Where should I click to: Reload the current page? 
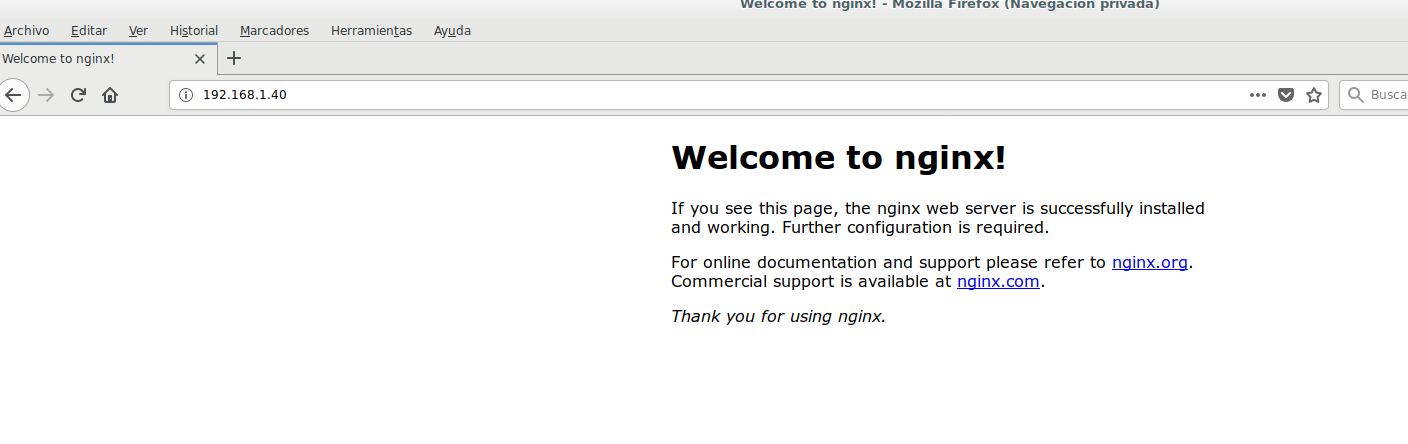78,95
